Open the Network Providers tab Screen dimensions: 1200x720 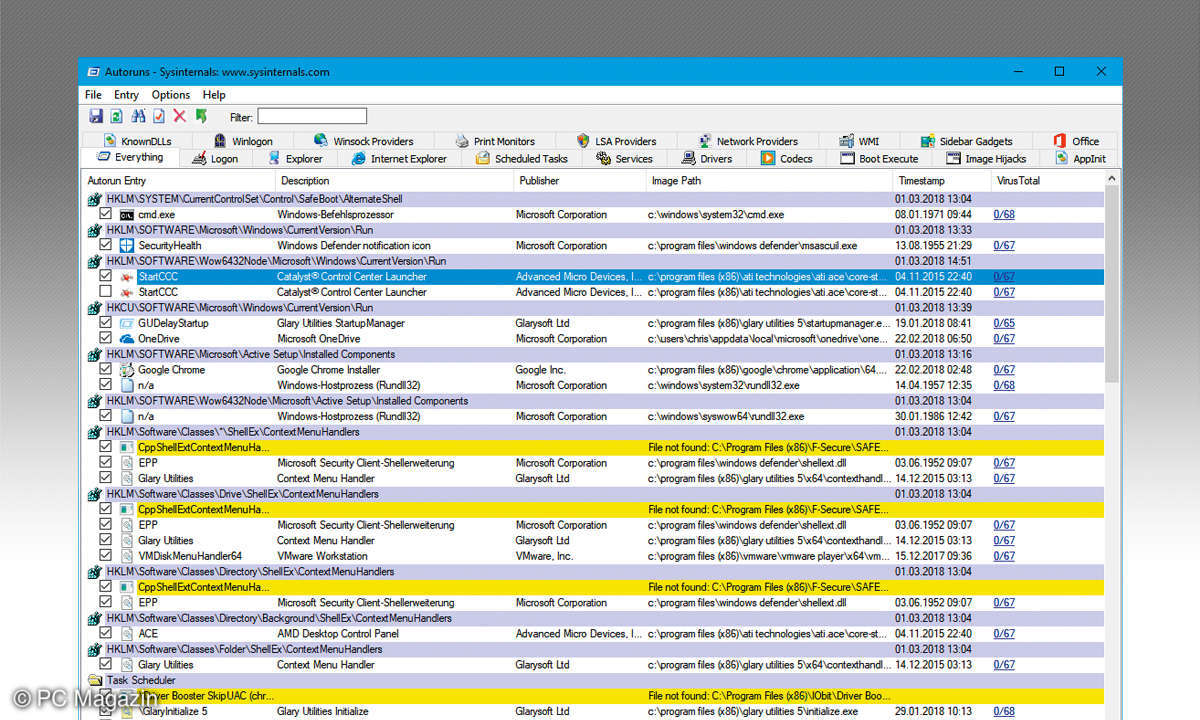point(748,141)
